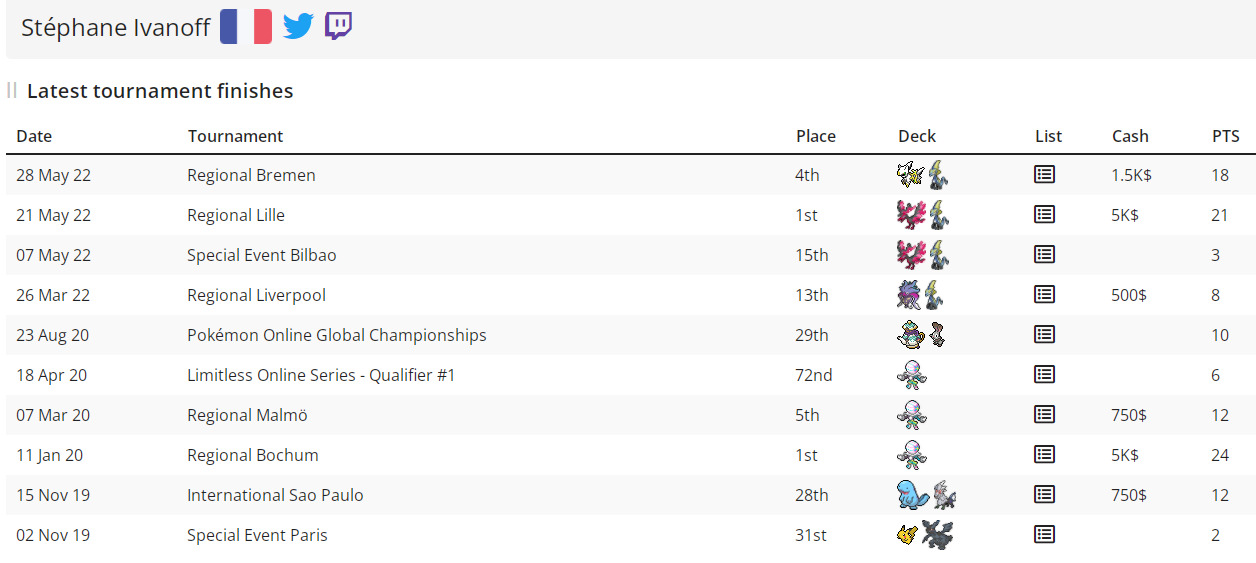Click the French flag icon
1256x563 pixels.
tap(246, 26)
